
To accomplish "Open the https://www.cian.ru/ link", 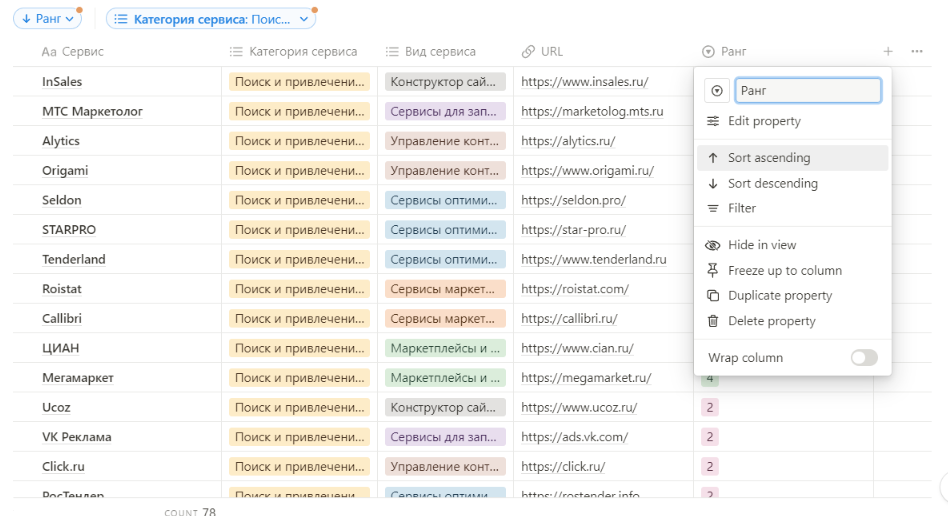I will pos(577,348).
